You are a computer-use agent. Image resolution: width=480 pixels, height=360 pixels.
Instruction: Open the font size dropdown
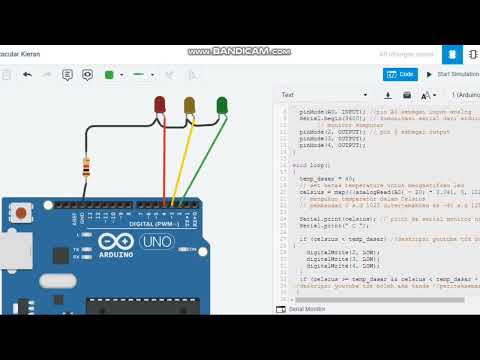(x=428, y=96)
